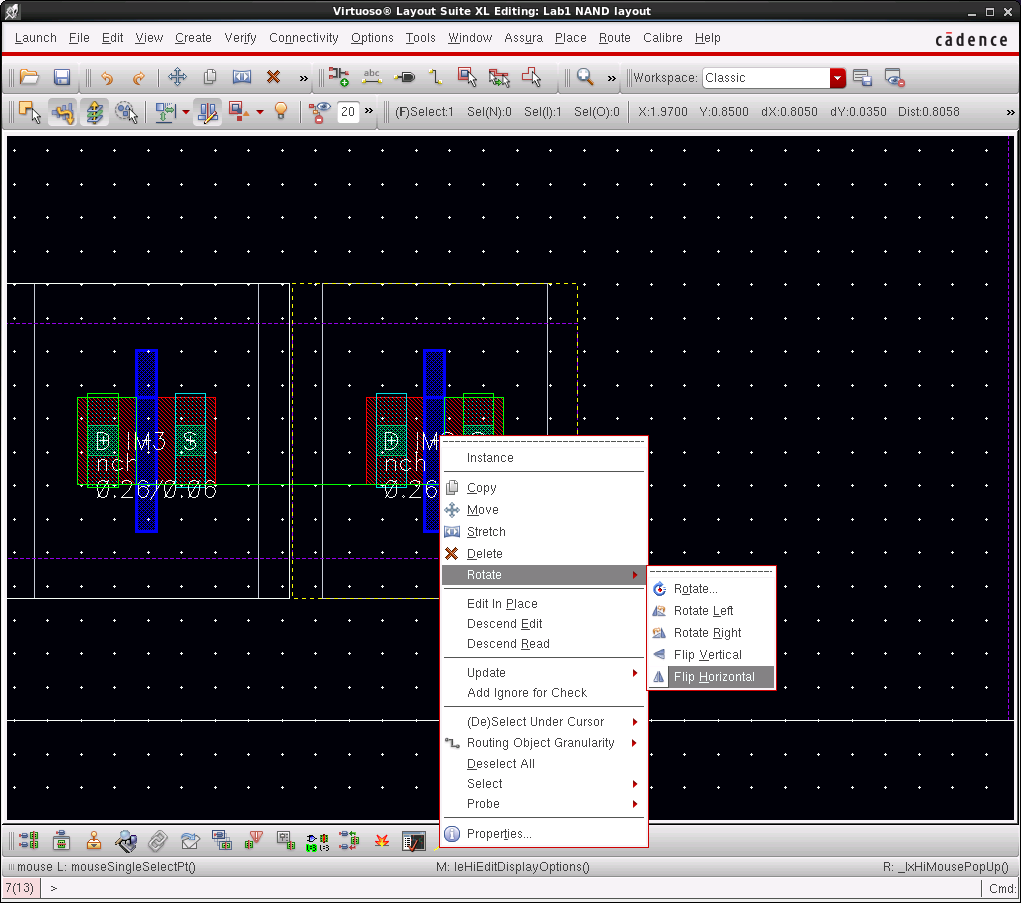
Task: Toggle the pencil-ruler edit mode button
Action: click(x=208, y=112)
